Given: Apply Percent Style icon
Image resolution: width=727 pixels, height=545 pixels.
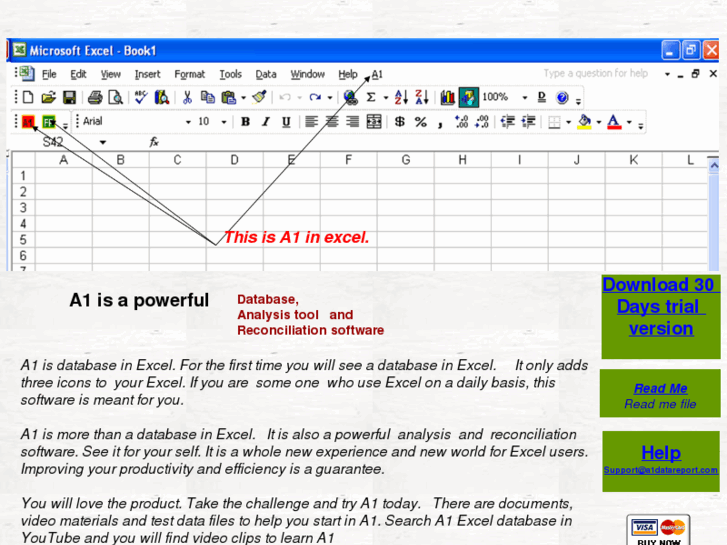Looking at the screenshot, I should 421,122.
